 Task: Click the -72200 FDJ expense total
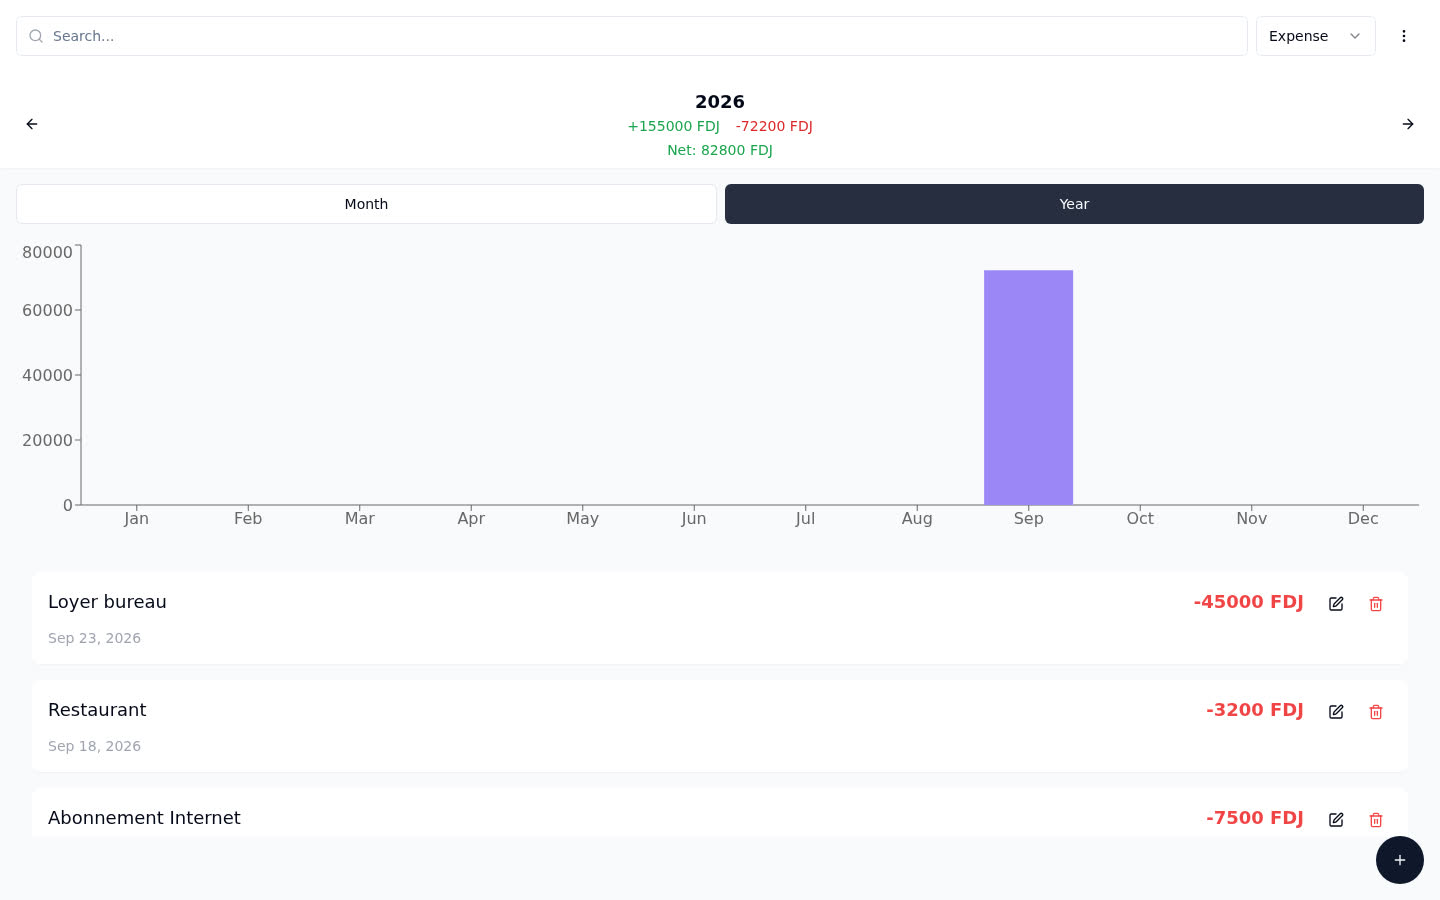pos(774,126)
